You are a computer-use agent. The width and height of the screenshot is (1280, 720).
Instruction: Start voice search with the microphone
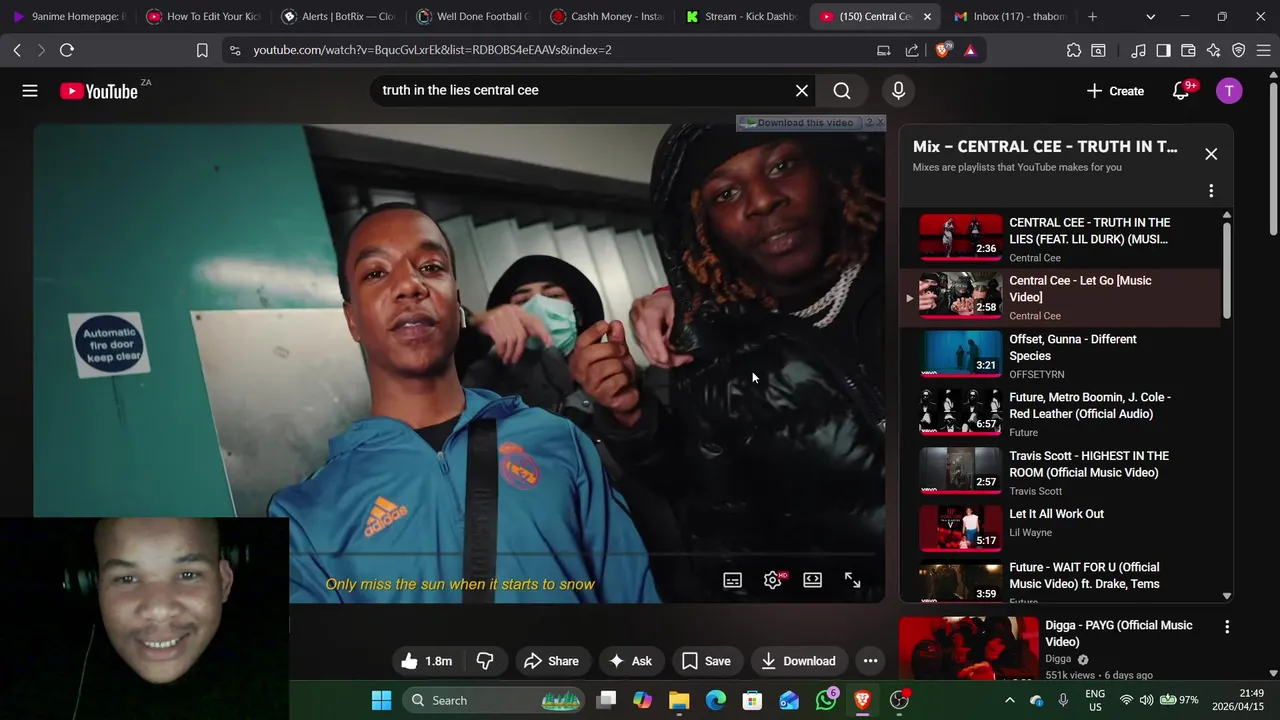click(898, 91)
